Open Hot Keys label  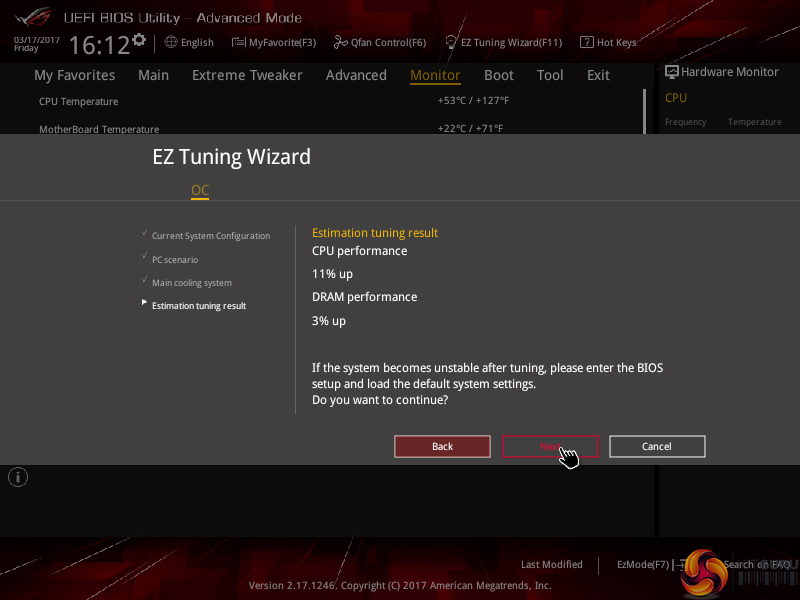click(x=616, y=42)
